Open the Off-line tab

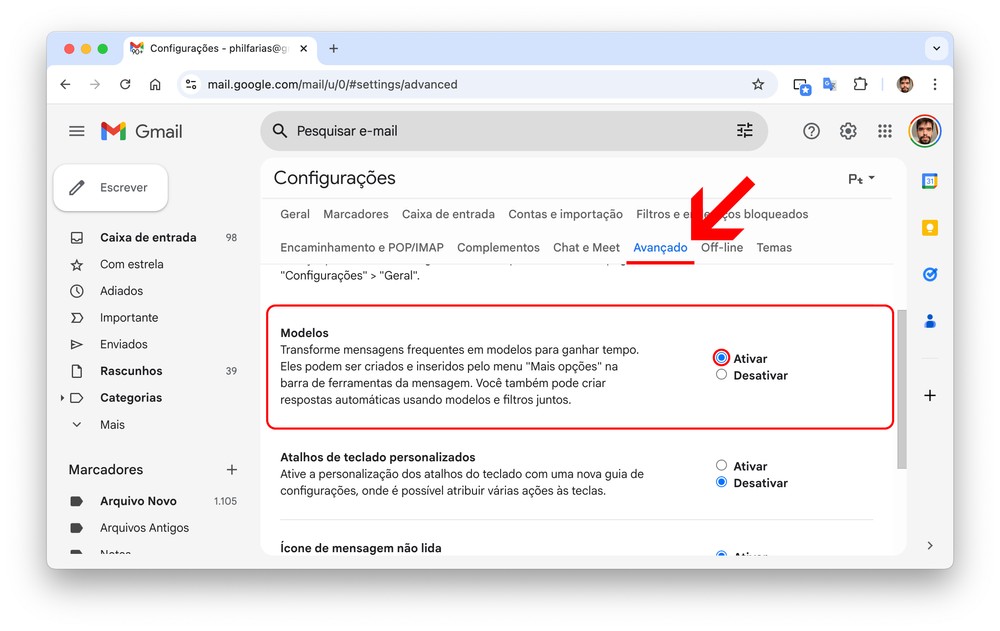tap(722, 248)
